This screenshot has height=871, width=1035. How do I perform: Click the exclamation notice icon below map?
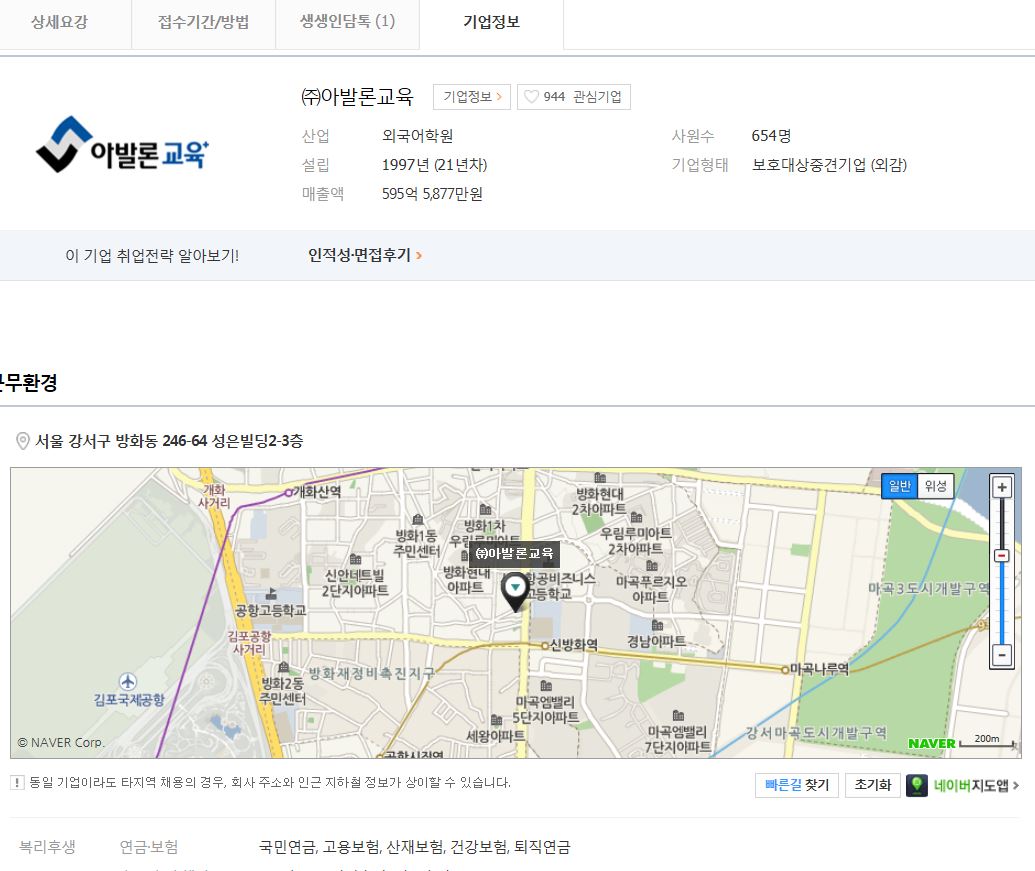coord(17,783)
